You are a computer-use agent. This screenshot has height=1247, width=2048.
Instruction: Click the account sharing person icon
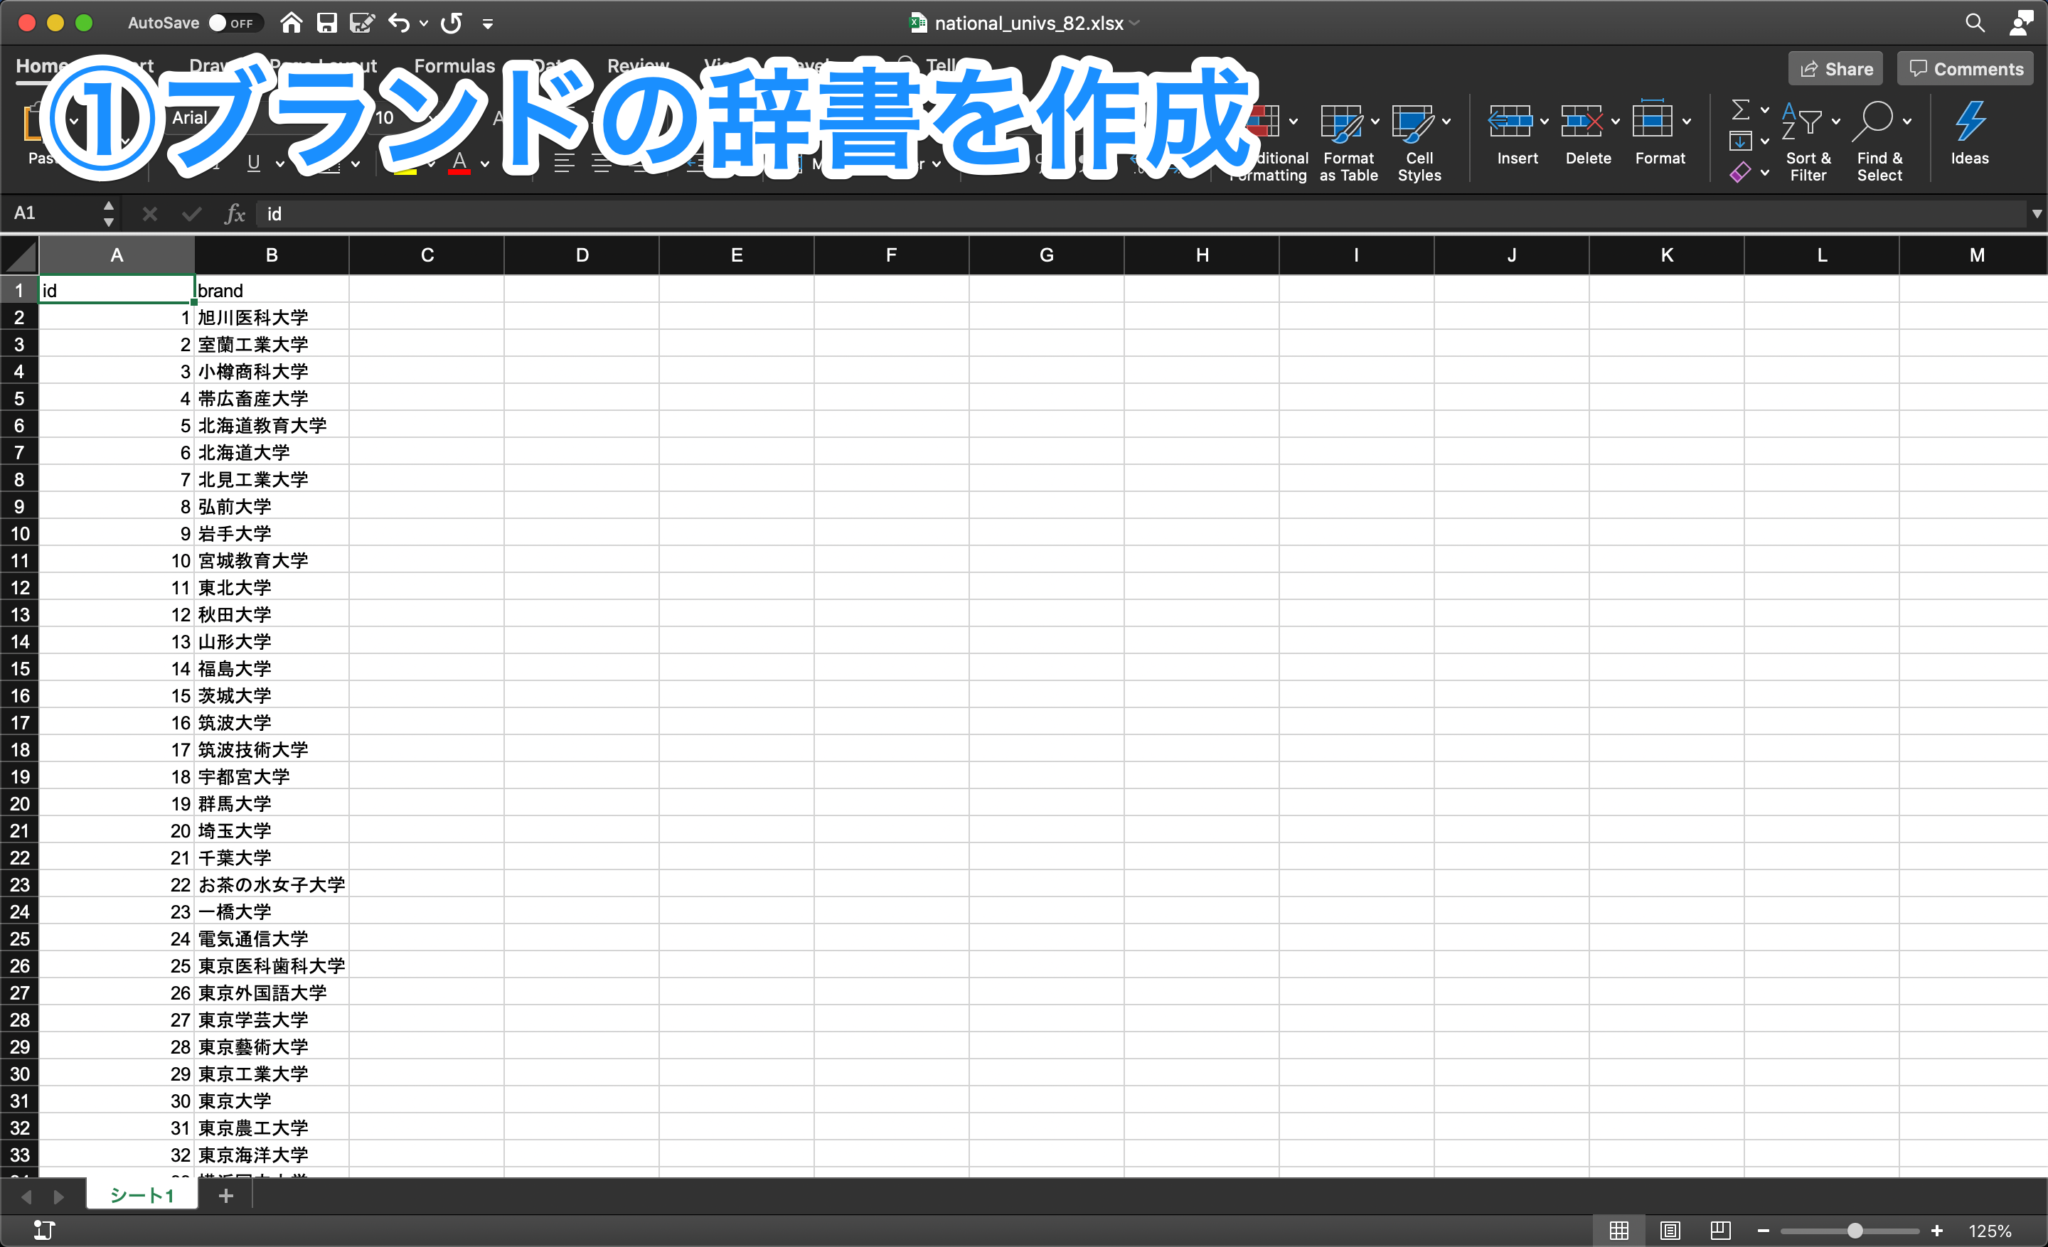pos(2021,22)
